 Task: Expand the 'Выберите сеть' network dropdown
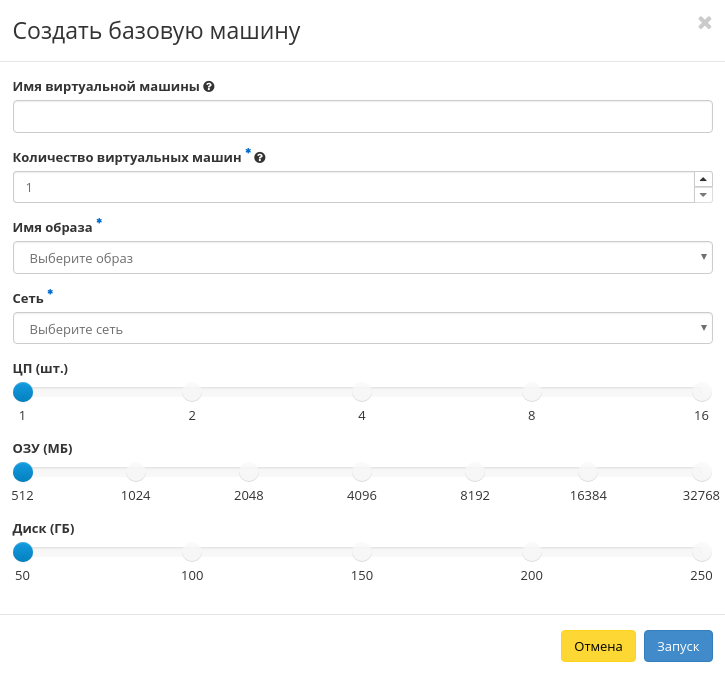(x=362, y=328)
